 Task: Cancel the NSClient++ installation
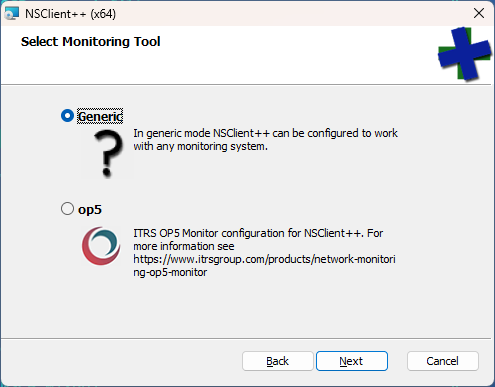(x=442, y=361)
